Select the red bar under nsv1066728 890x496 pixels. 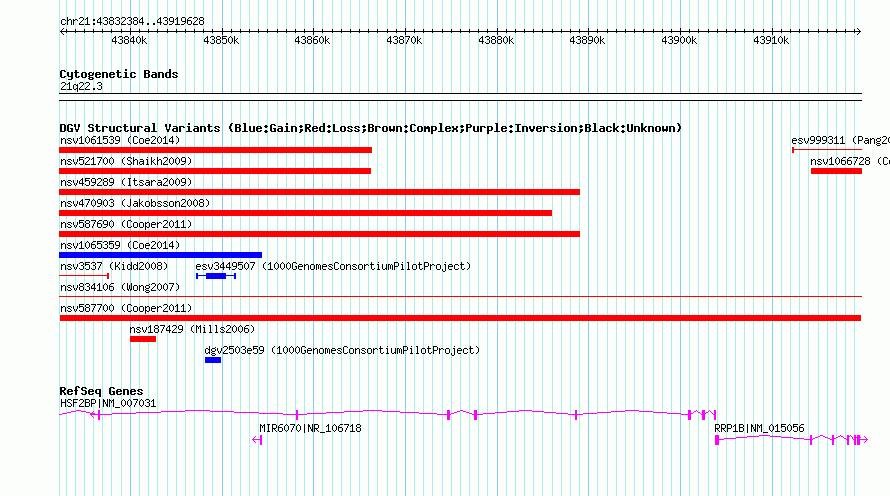click(836, 171)
